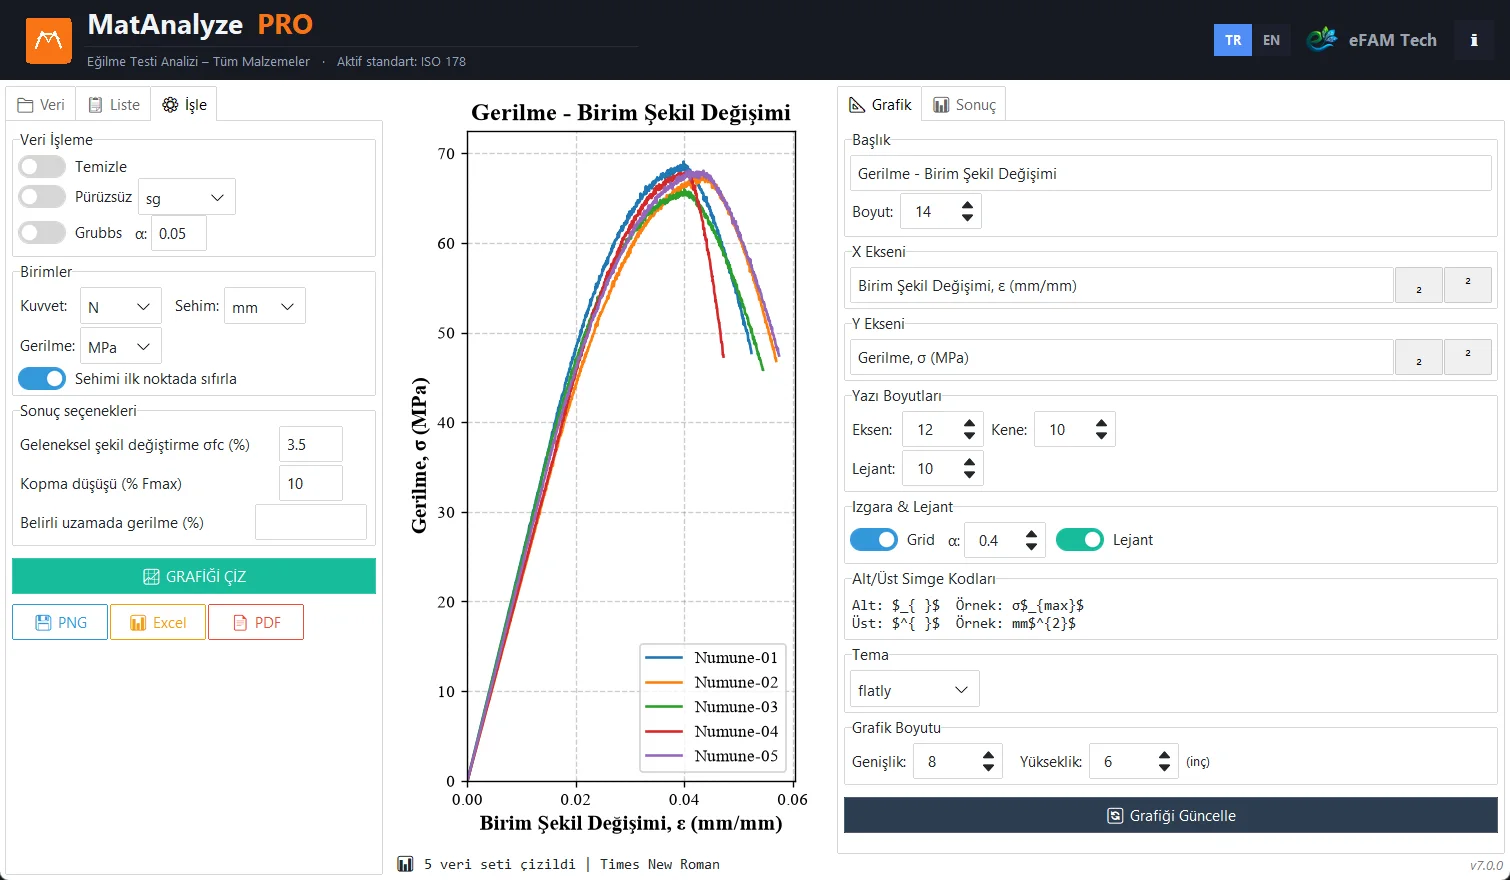Disable 'Sehimi ilk noktada sıfırla' switch

(x=42, y=378)
